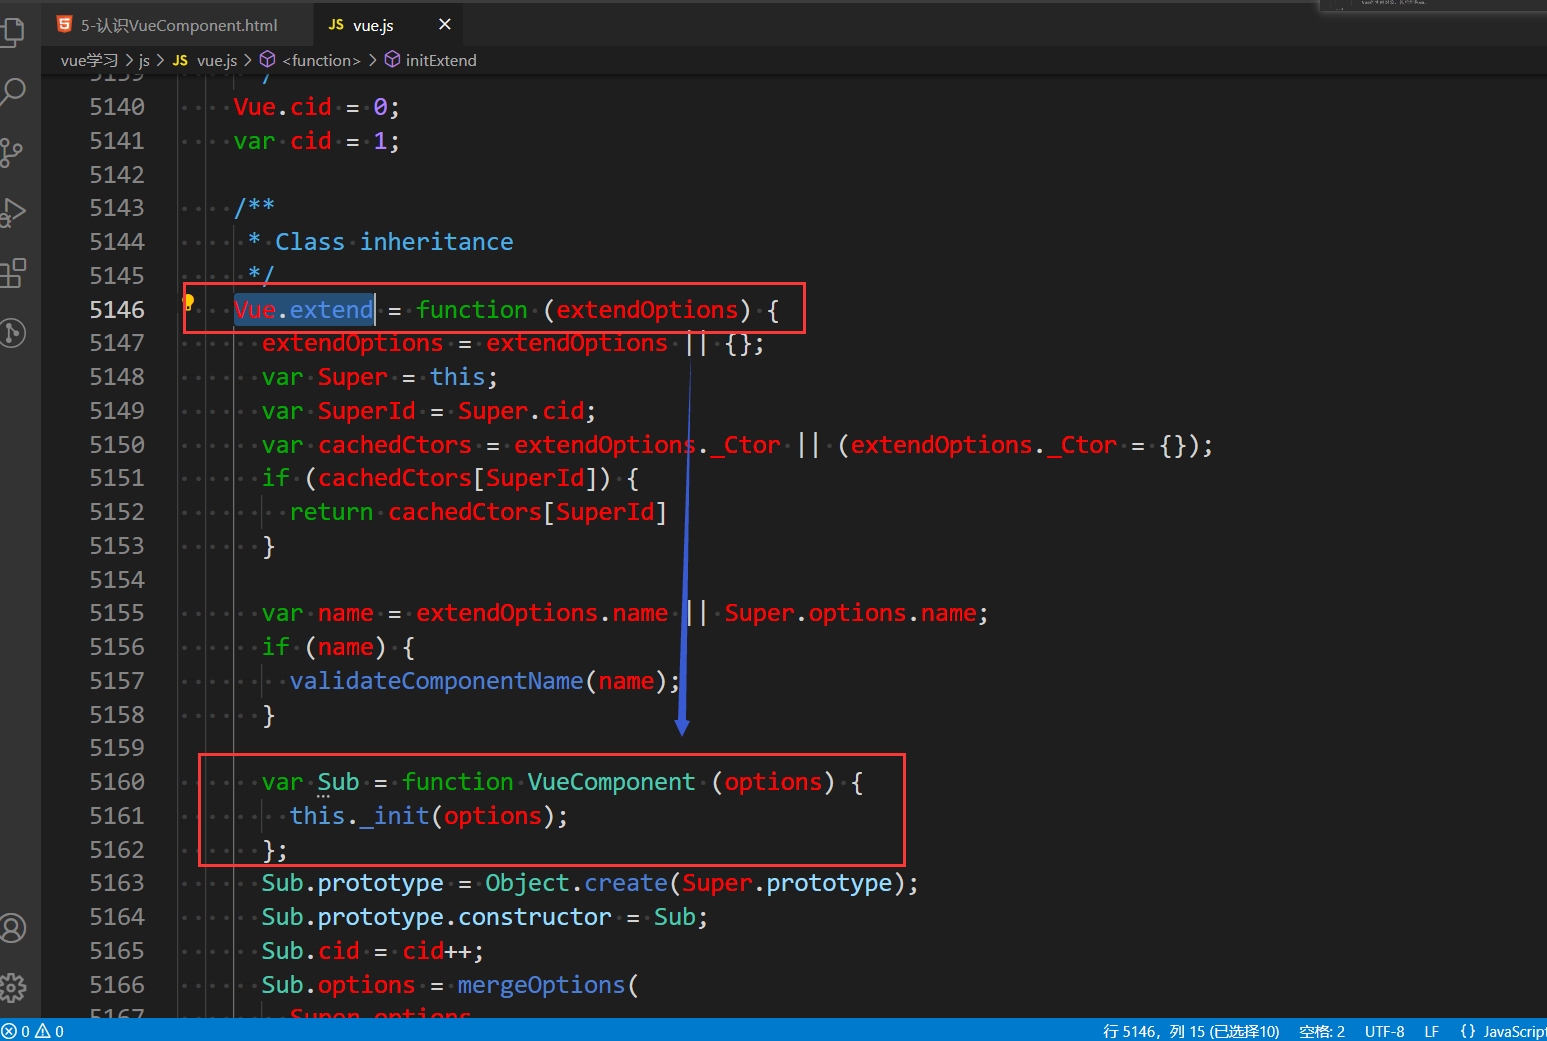Click the HTML5 icon on VueComponent tab

click(x=65, y=24)
